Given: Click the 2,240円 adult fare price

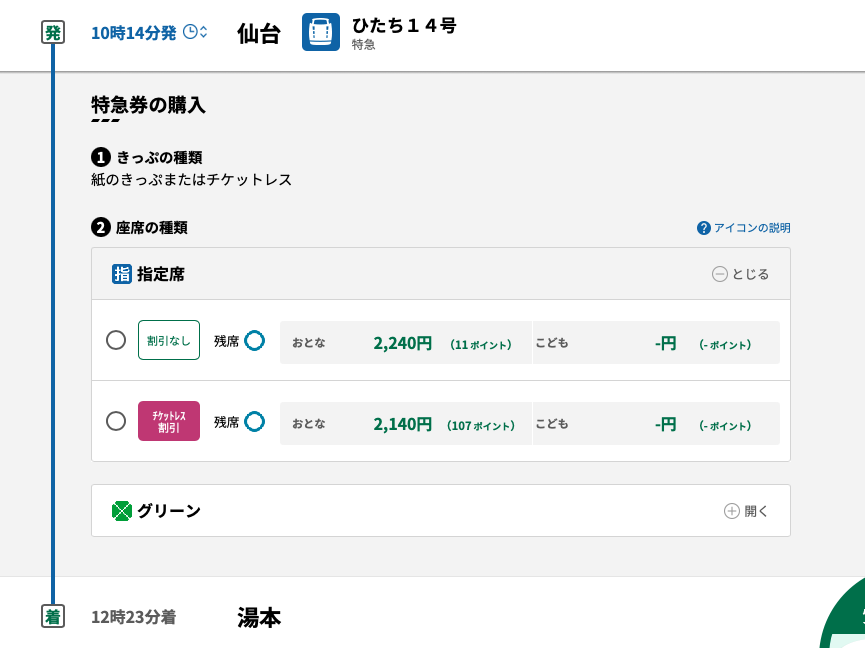Looking at the screenshot, I should [x=402, y=343].
